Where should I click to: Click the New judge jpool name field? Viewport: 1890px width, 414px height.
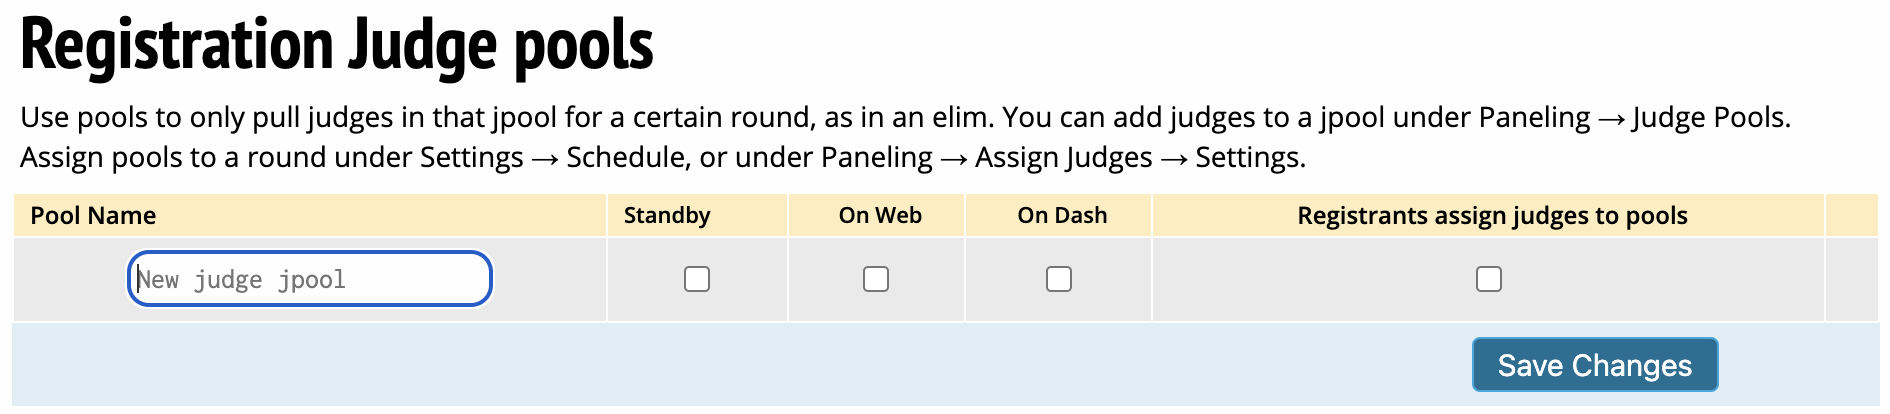310,279
